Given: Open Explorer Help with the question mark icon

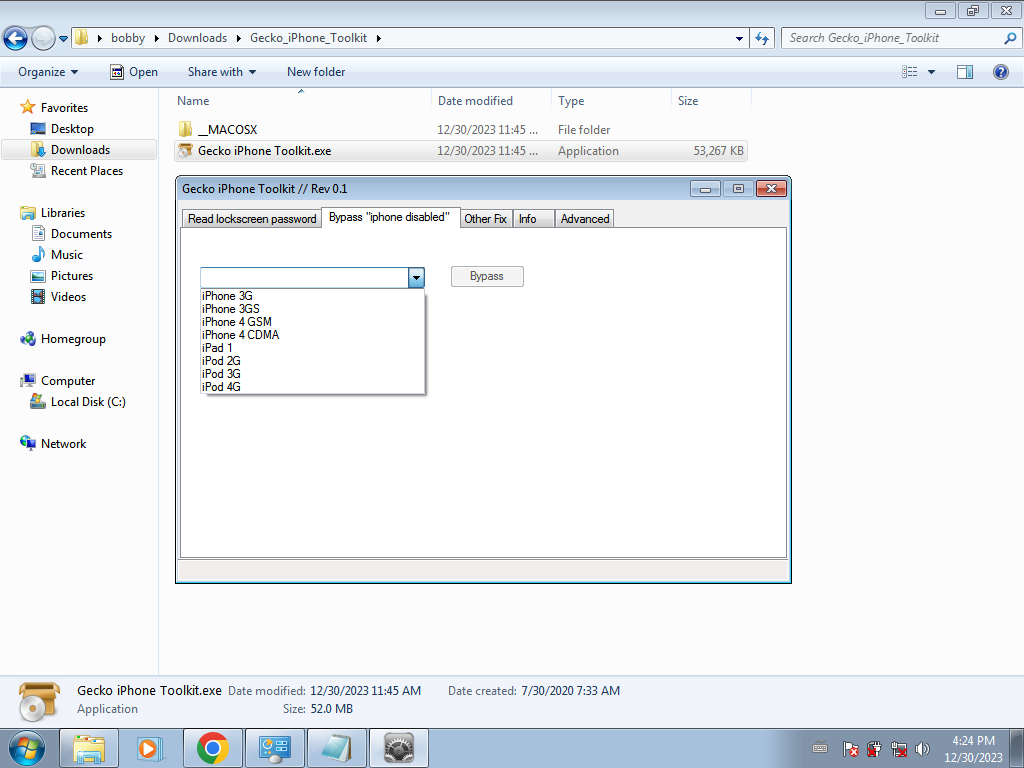Looking at the screenshot, I should tap(1000, 72).
